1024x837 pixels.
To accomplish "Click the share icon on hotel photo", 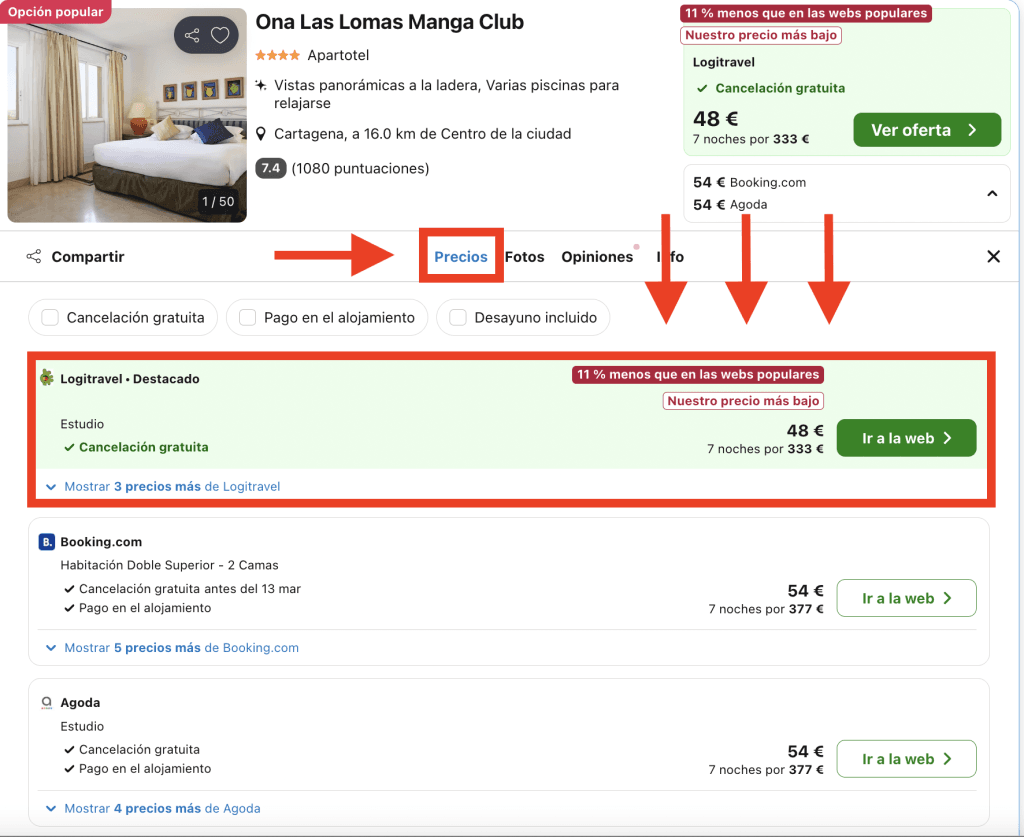I will coord(191,36).
